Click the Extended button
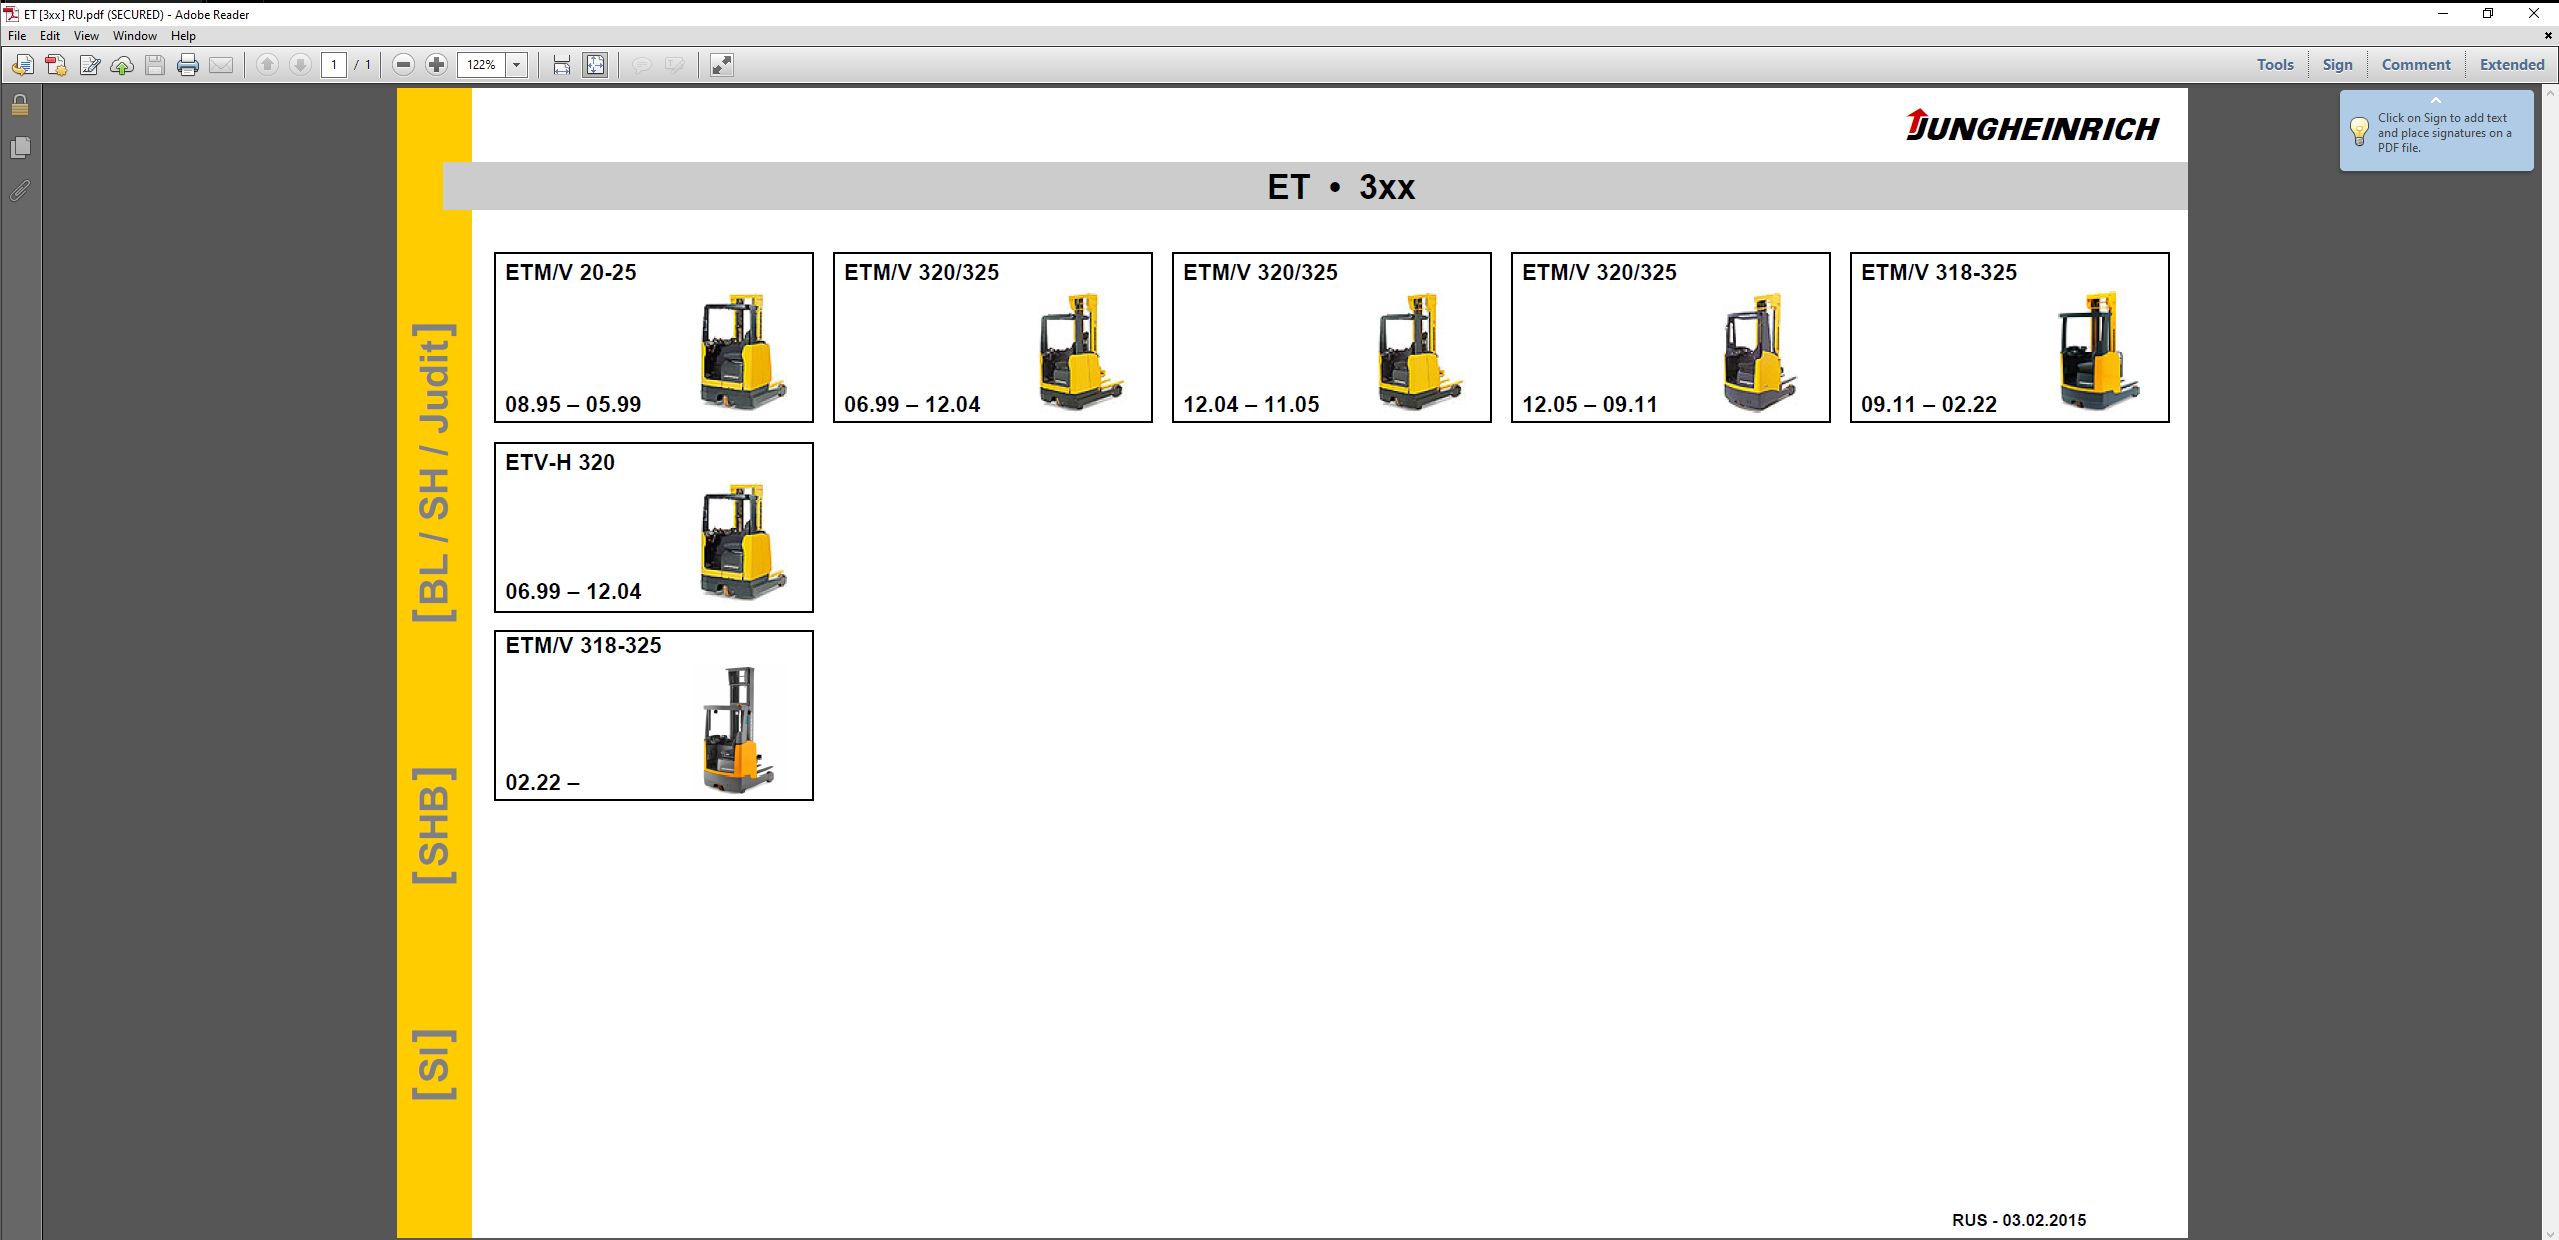This screenshot has height=1240, width=2559. pos(2513,64)
